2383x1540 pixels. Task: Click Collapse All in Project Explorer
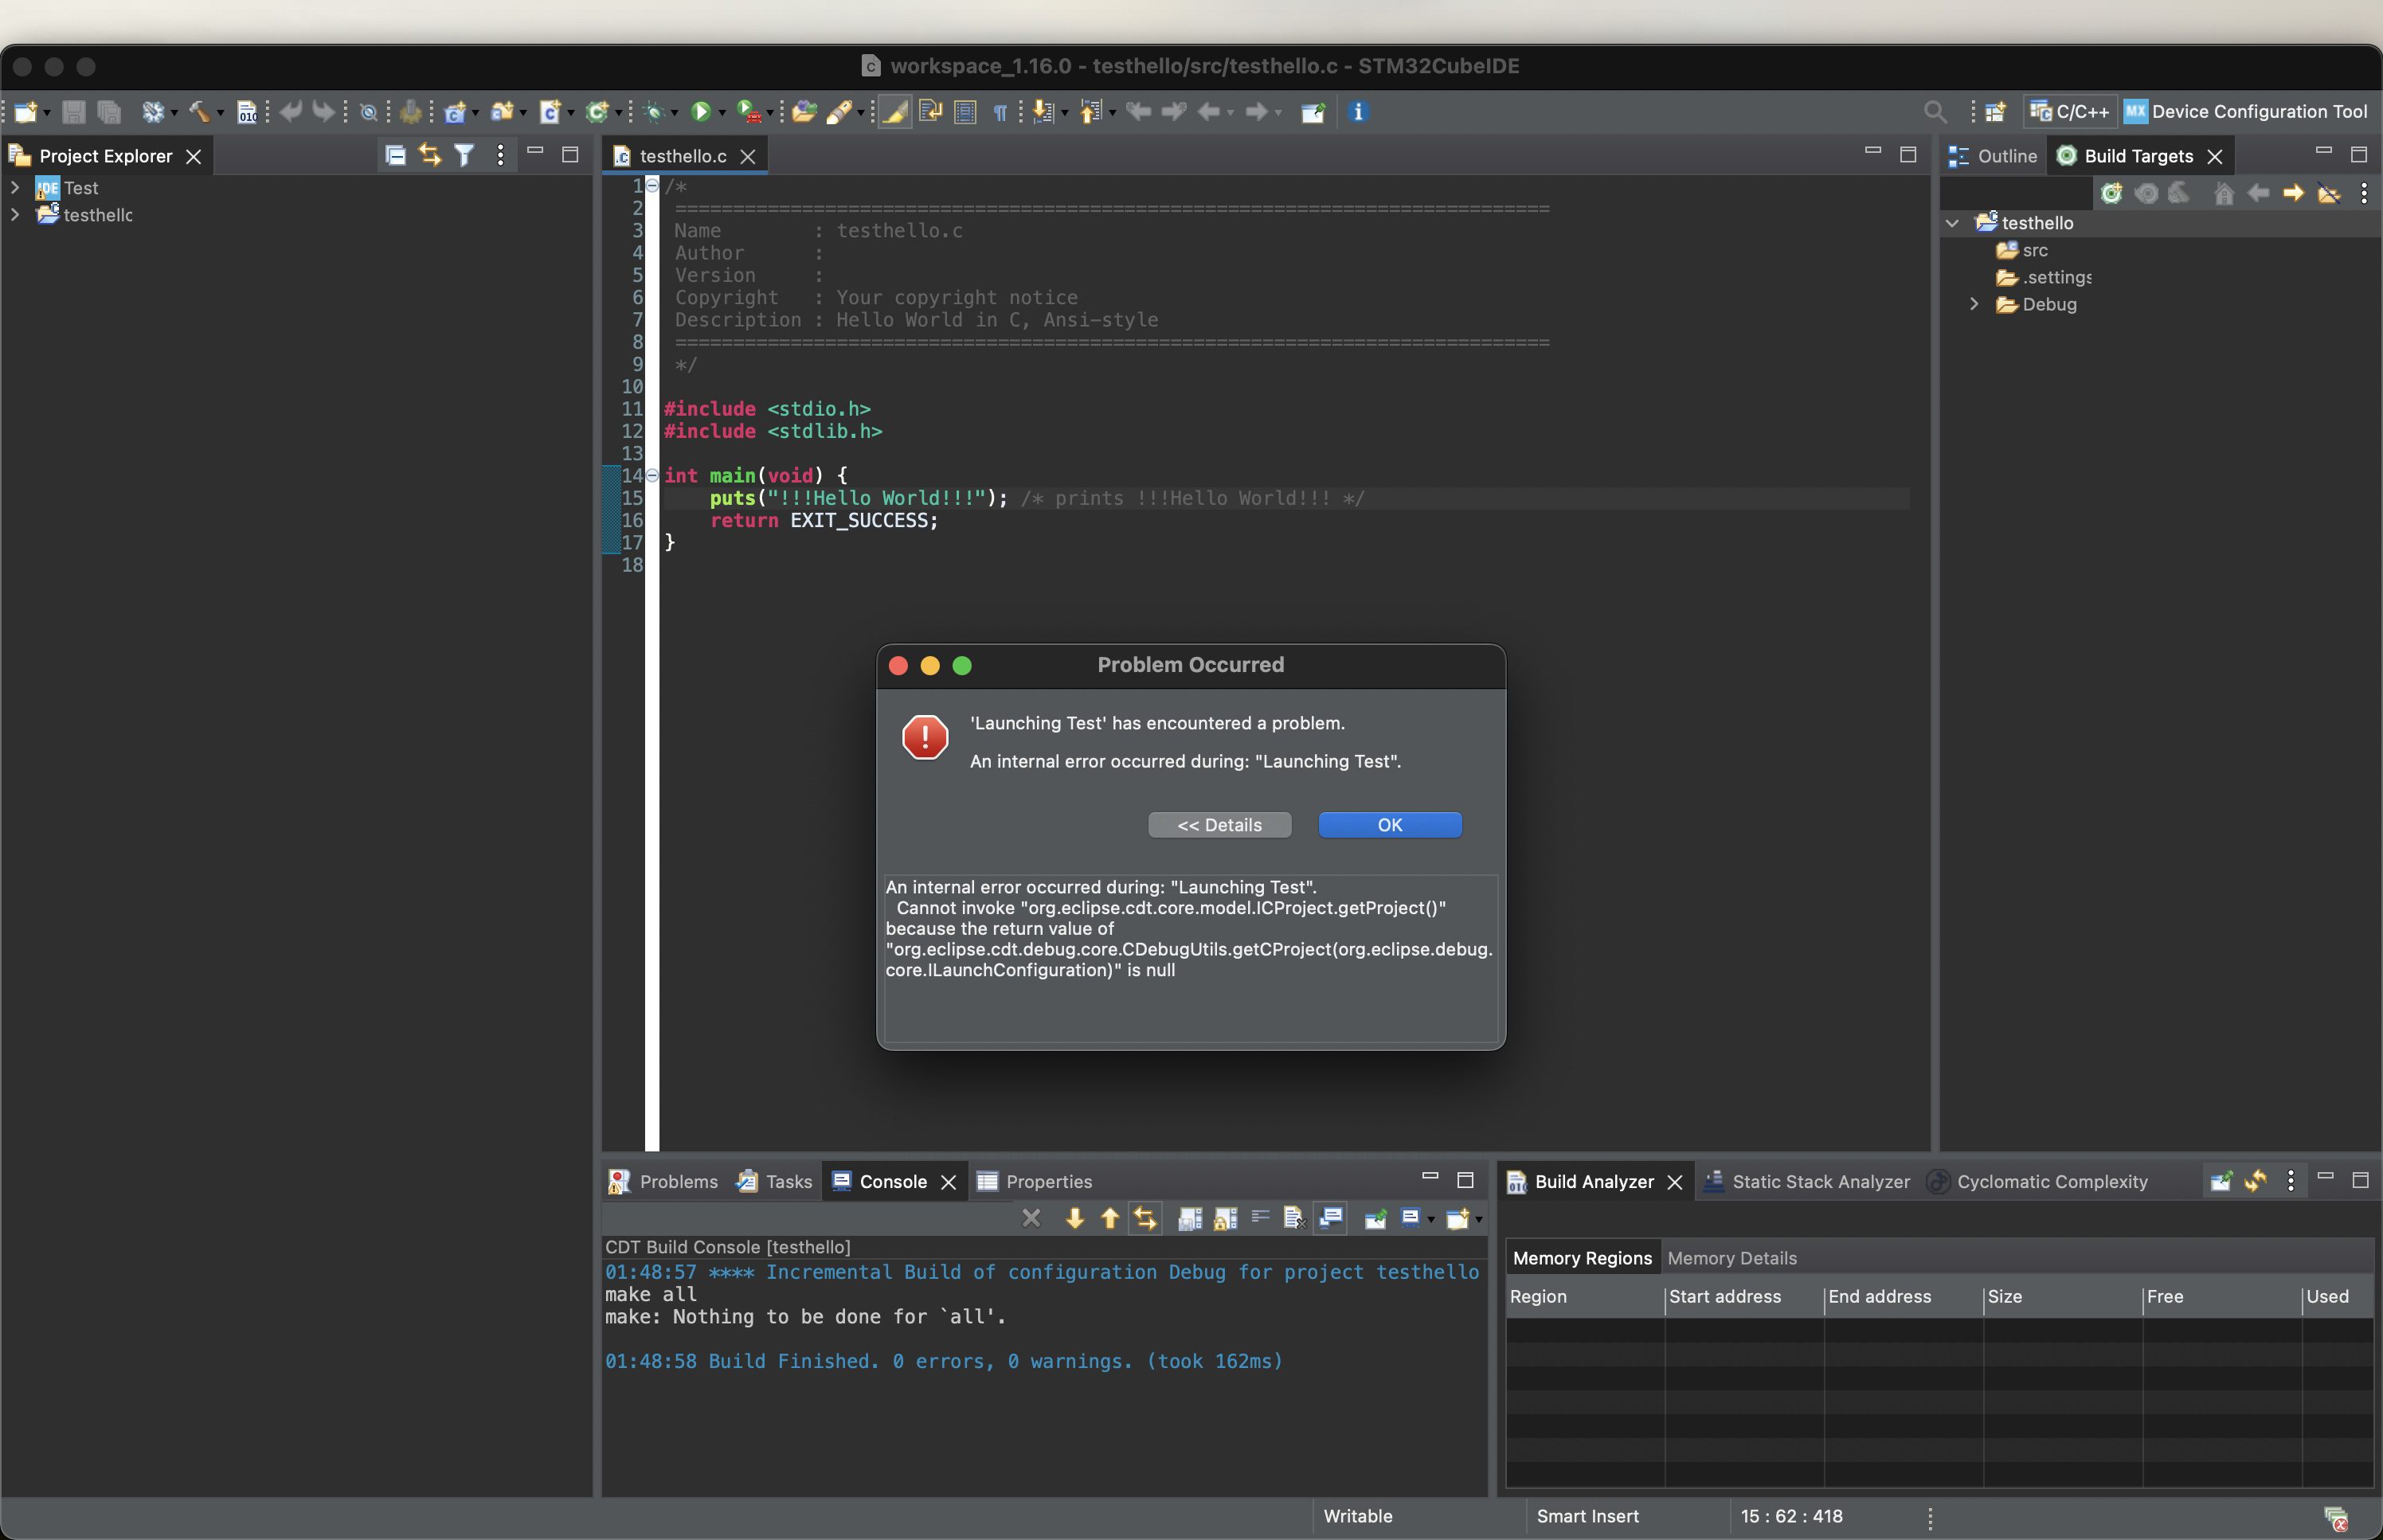(395, 155)
